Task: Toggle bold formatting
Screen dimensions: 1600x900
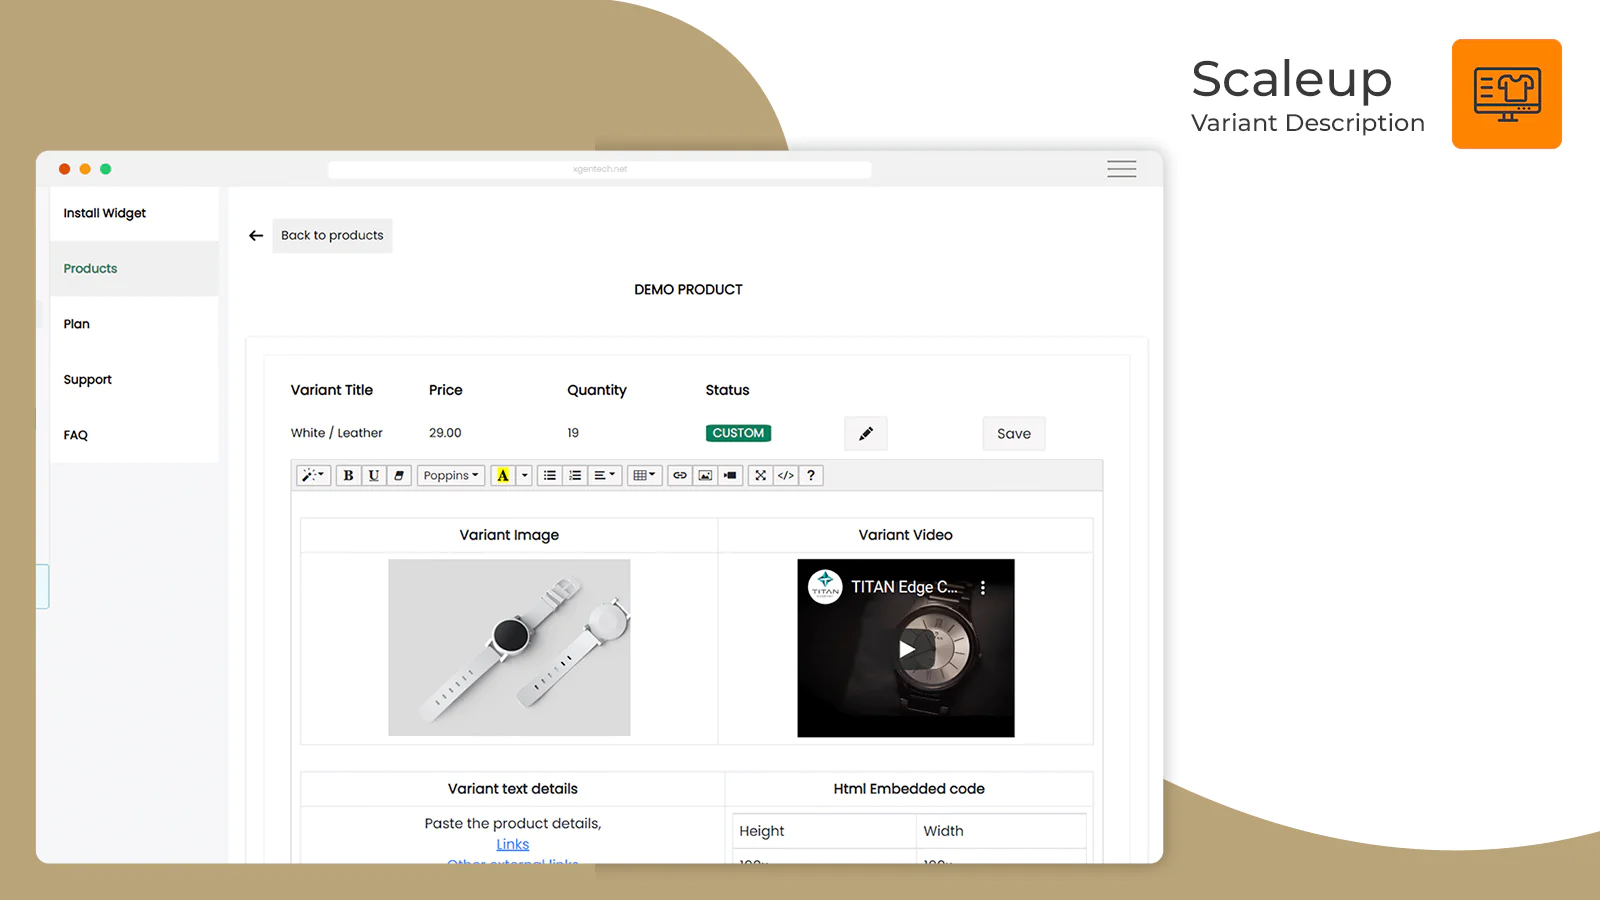Action: (348, 476)
